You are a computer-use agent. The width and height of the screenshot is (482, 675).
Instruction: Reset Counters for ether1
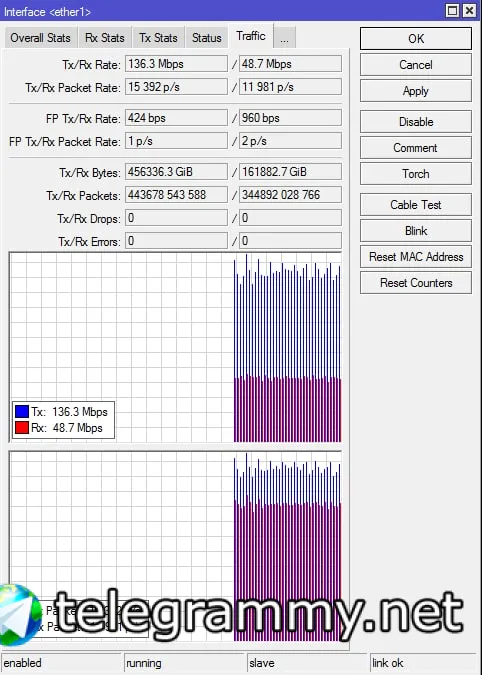point(416,283)
